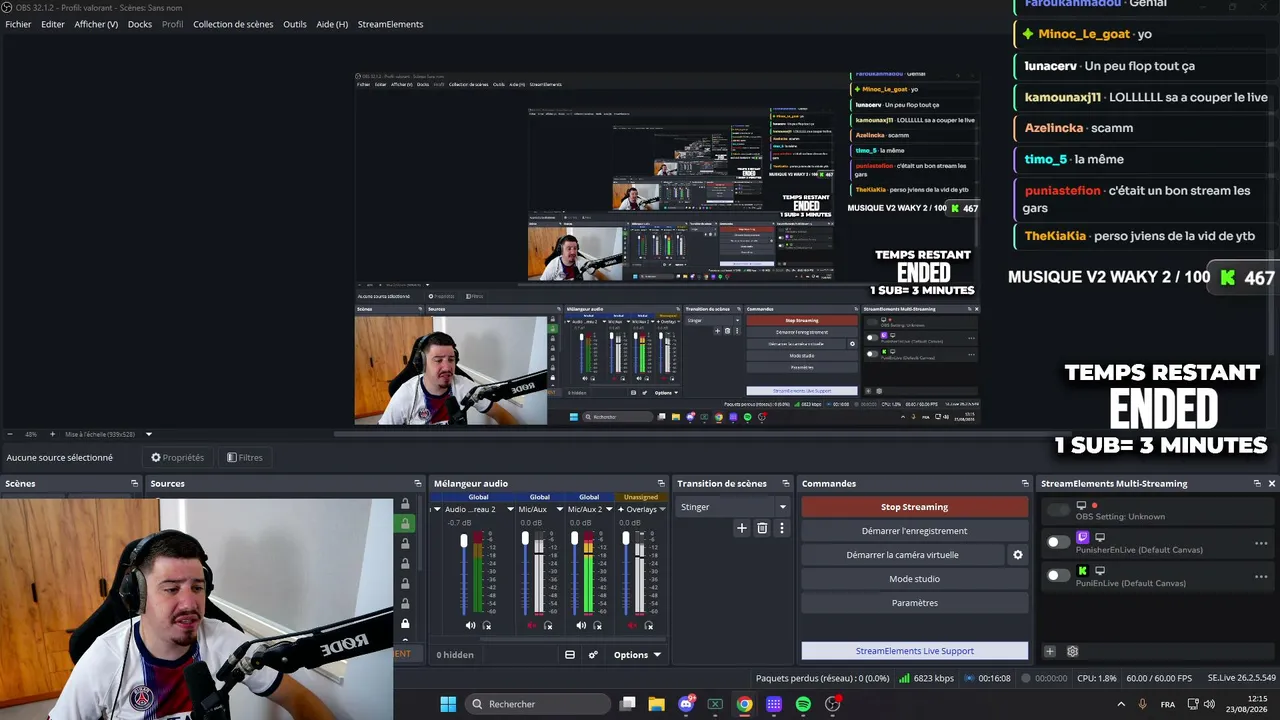Viewport: 1280px width, 720px height.
Task: Open more options for PuniEnLive destination
Action: (1261, 576)
